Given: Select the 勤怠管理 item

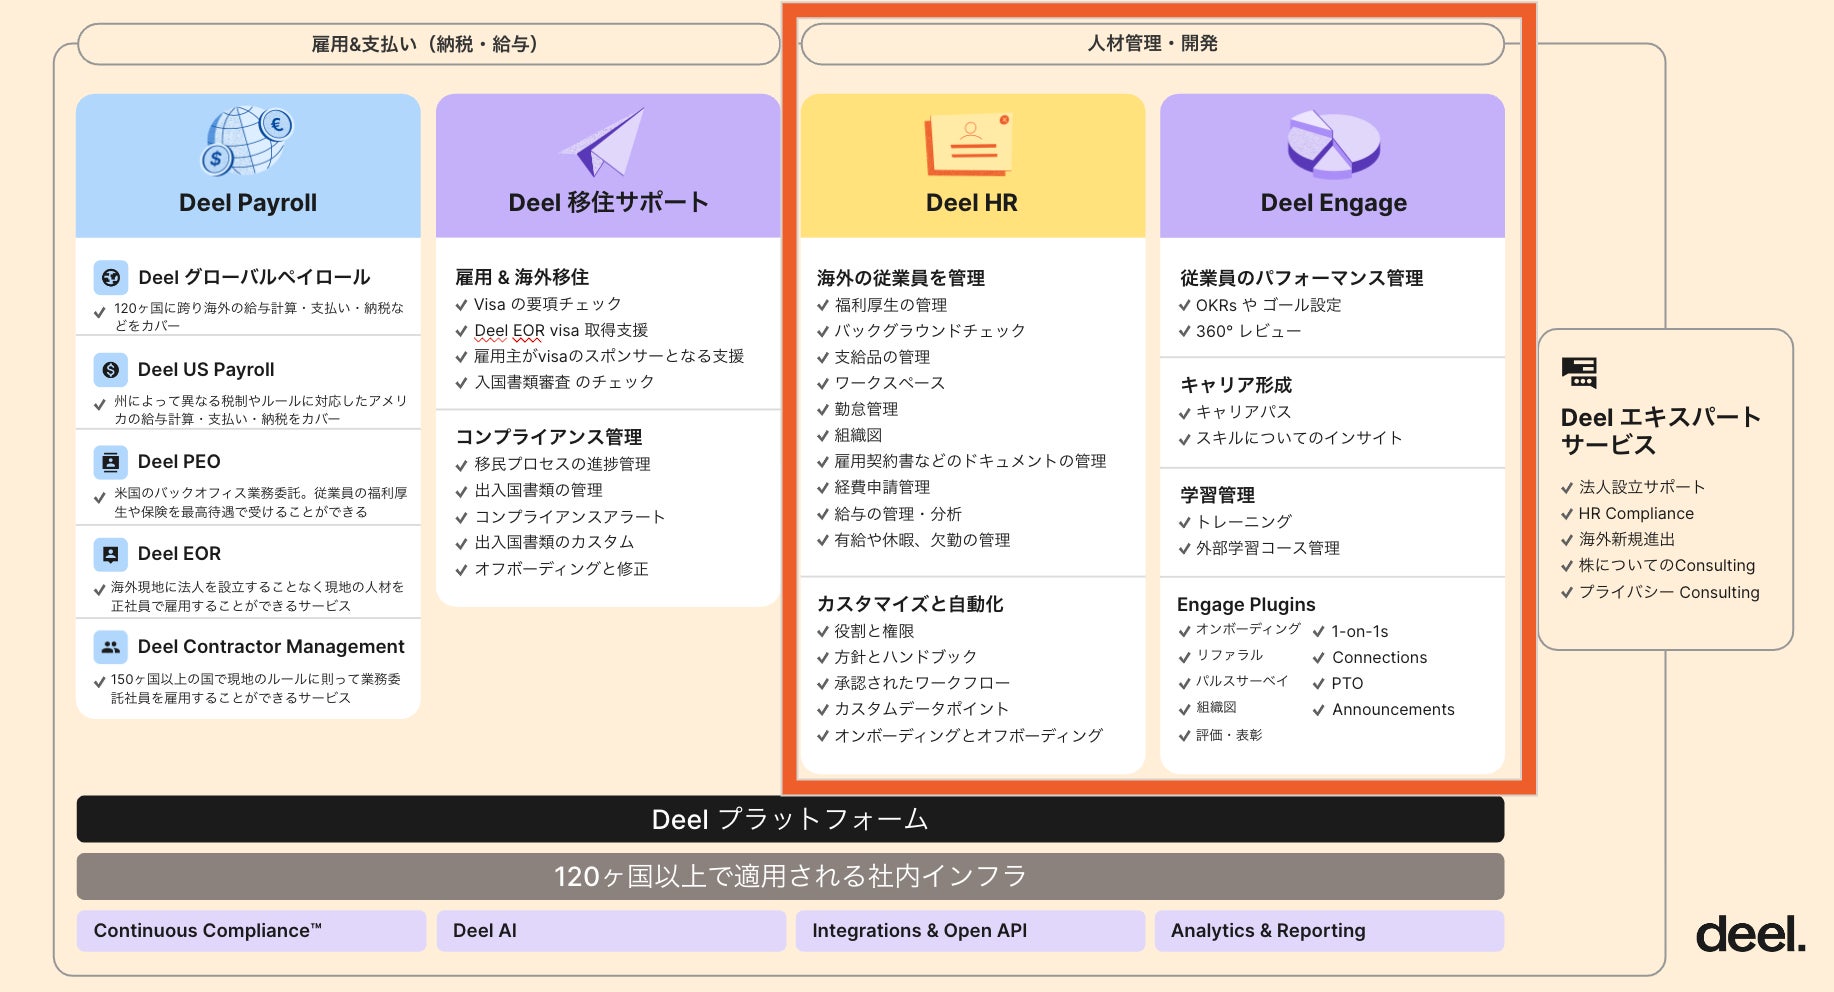Looking at the screenshot, I should pyautogui.click(x=867, y=409).
